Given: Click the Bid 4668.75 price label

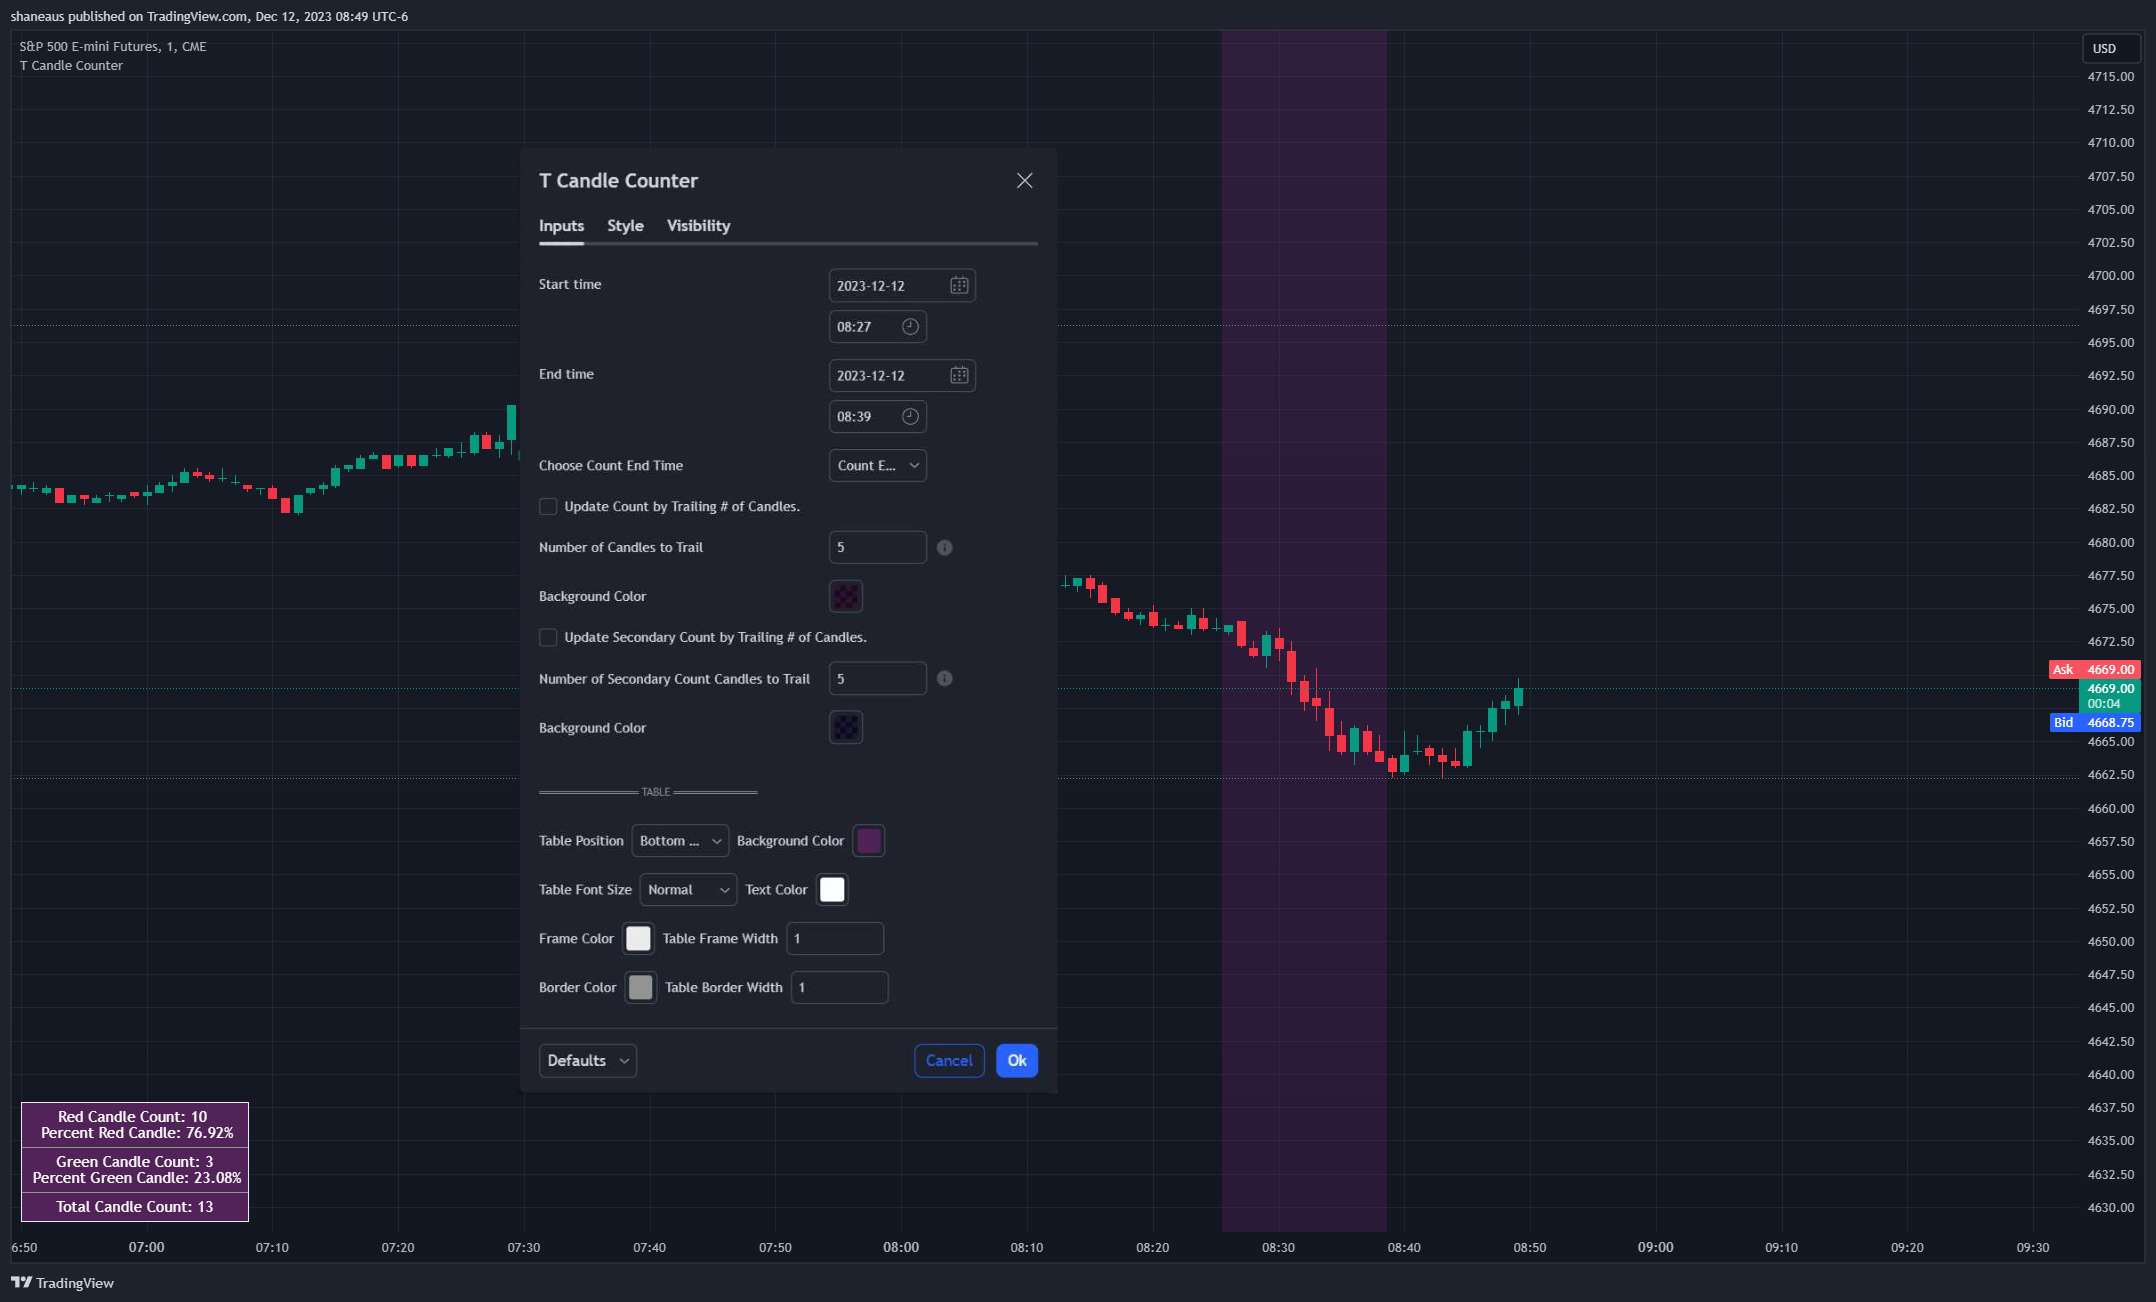Looking at the screenshot, I should click(2094, 723).
